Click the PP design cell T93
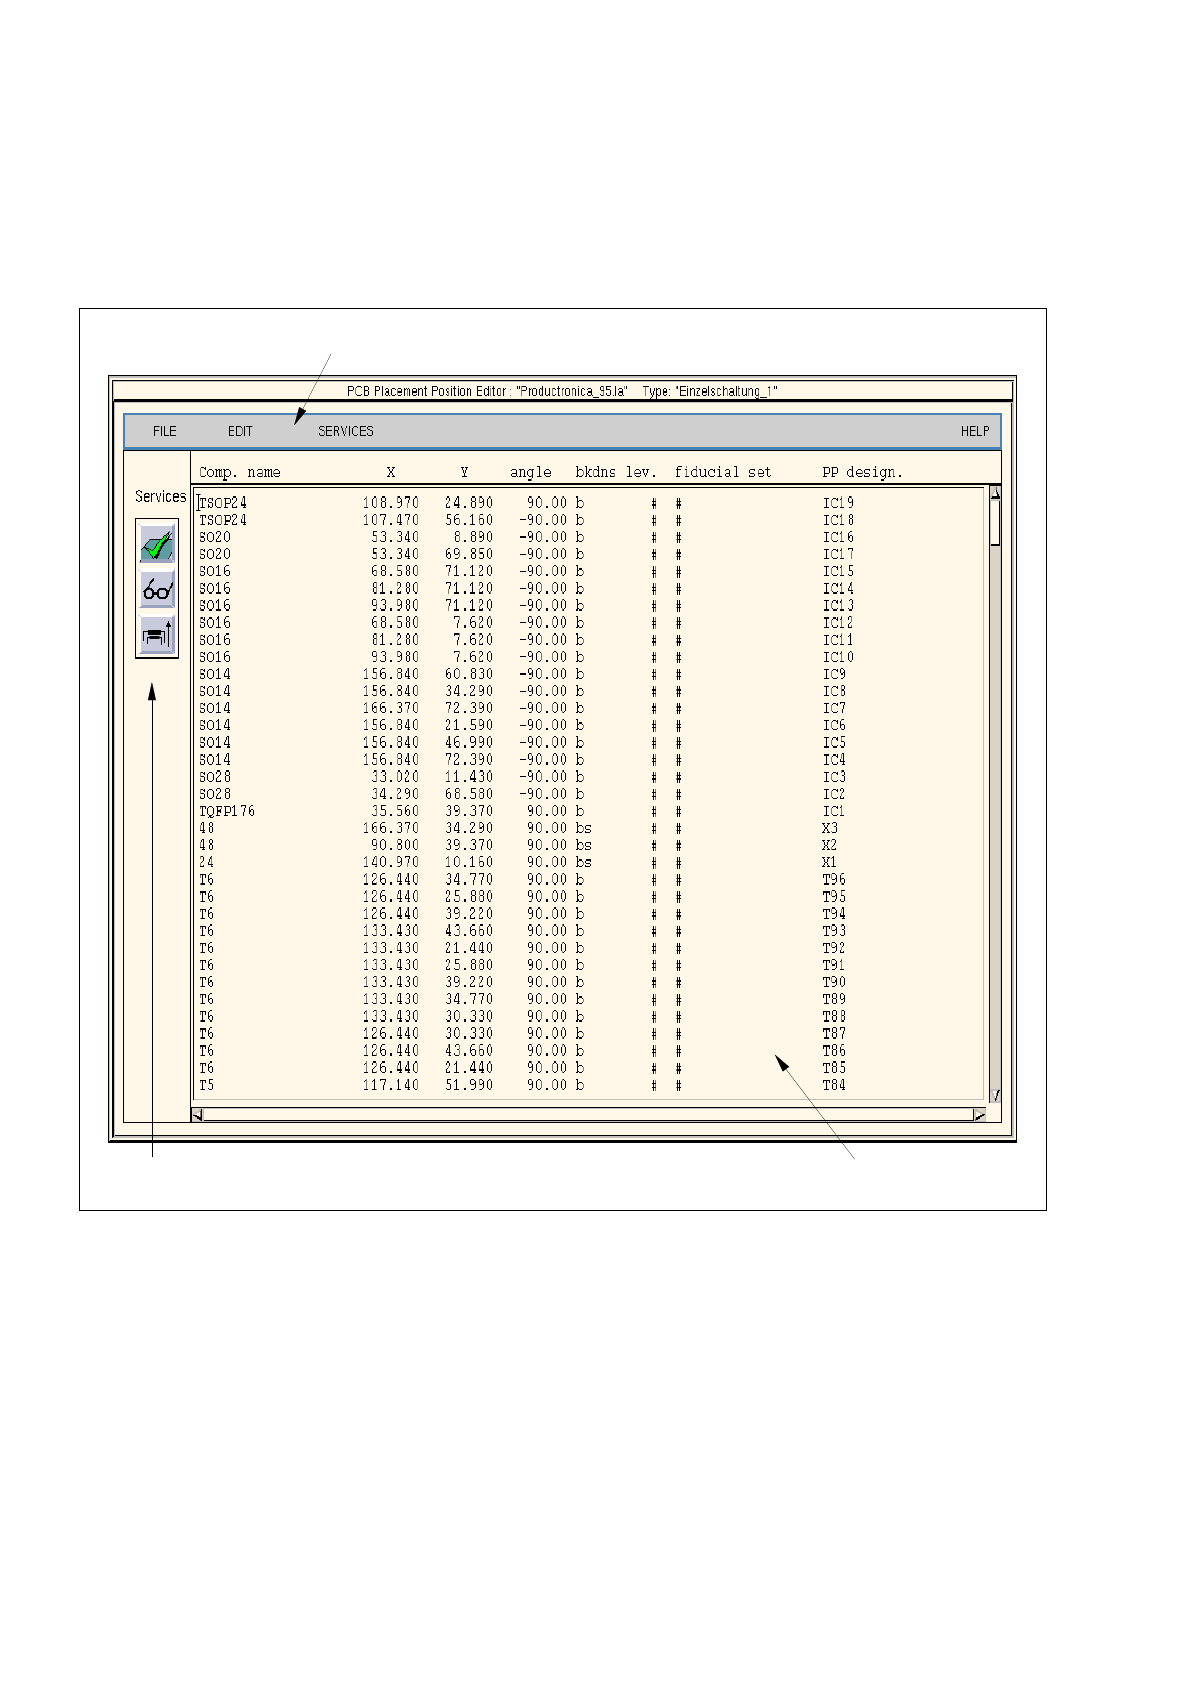 click(834, 931)
